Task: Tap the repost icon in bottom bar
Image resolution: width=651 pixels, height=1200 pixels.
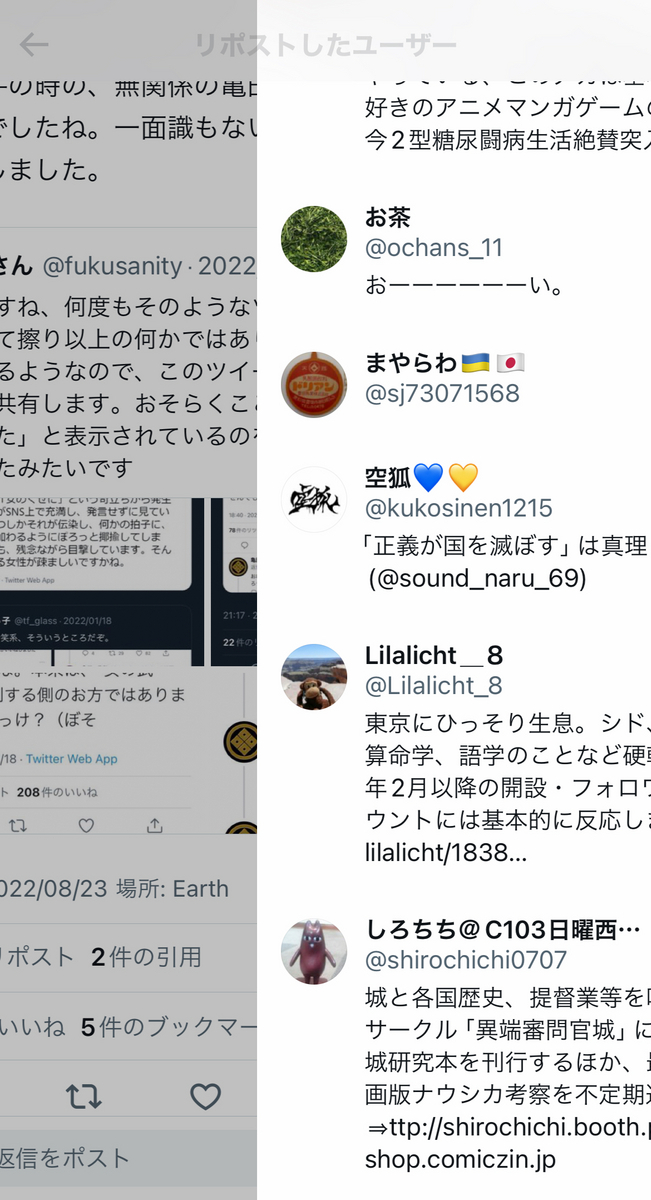Action: (x=83, y=1097)
